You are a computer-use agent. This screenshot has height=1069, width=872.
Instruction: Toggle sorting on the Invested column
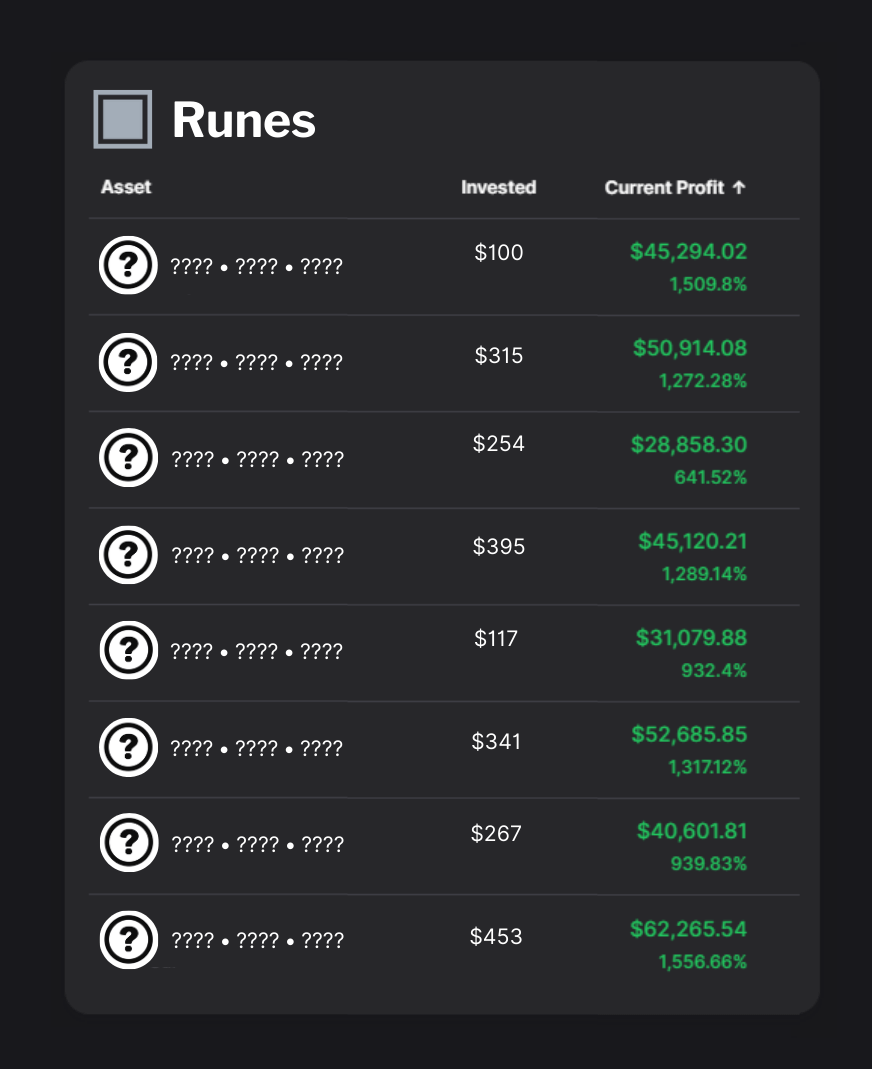498,187
